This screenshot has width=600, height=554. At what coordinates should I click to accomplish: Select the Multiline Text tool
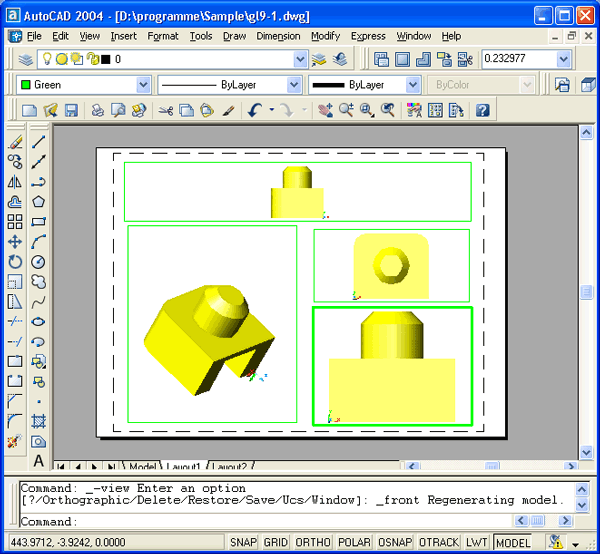39,461
